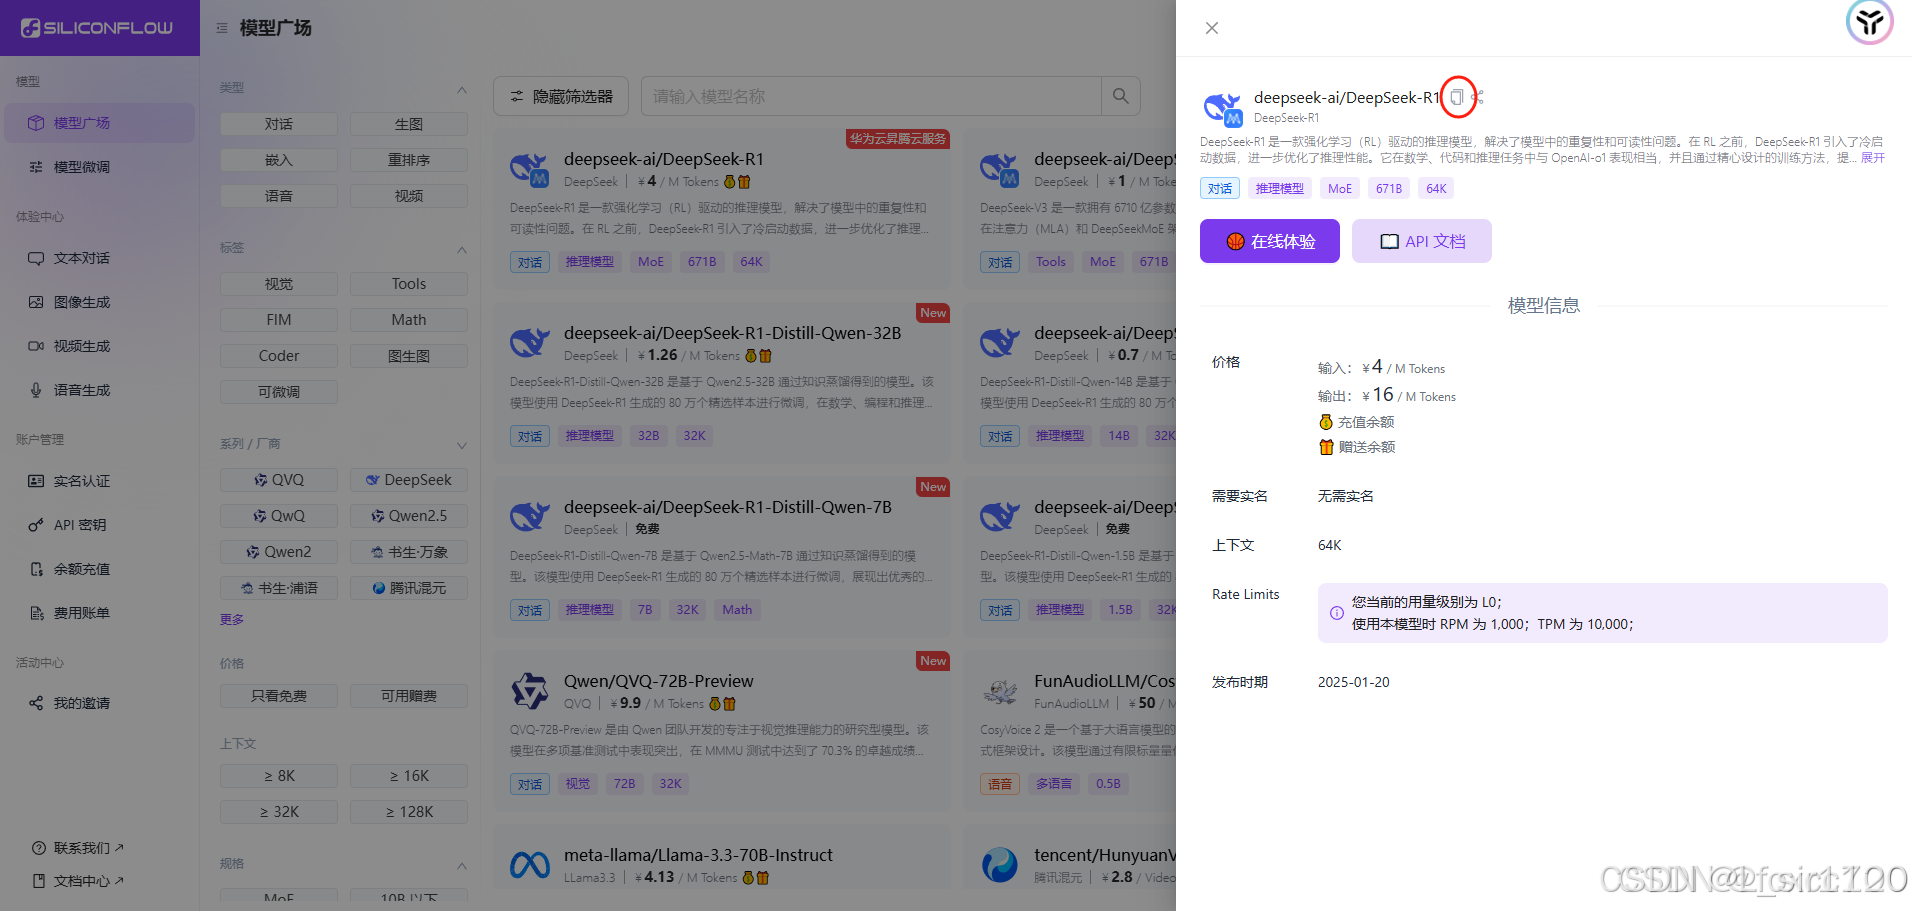The image size is (1912, 911).
Task: Go to 视频生成 in the sidebar
Action: point(99,346)
